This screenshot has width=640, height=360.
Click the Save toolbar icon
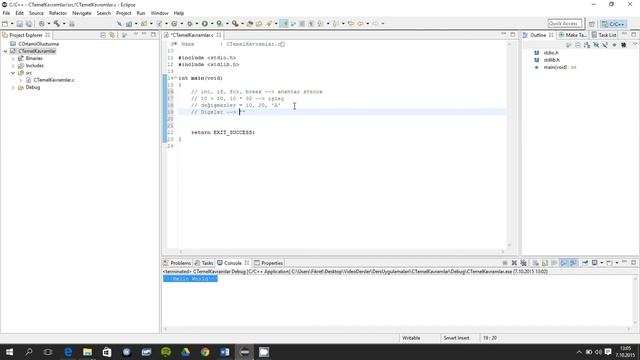(20, 24)
